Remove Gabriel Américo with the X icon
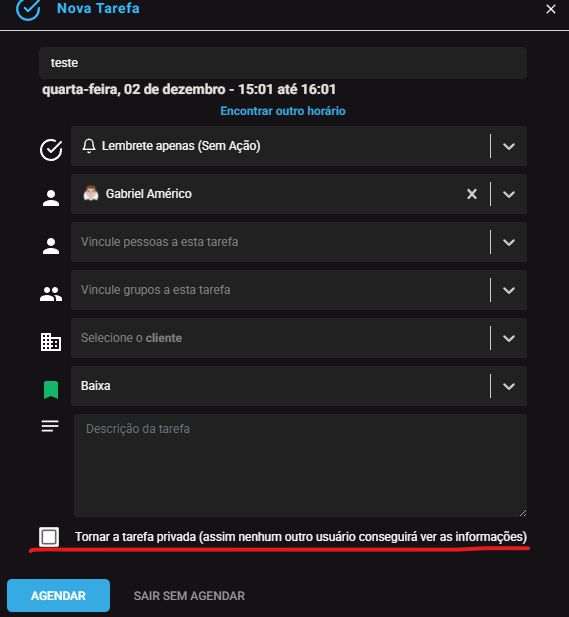The width and height of the screenshot is (569, 617). (x=472, y=194)
